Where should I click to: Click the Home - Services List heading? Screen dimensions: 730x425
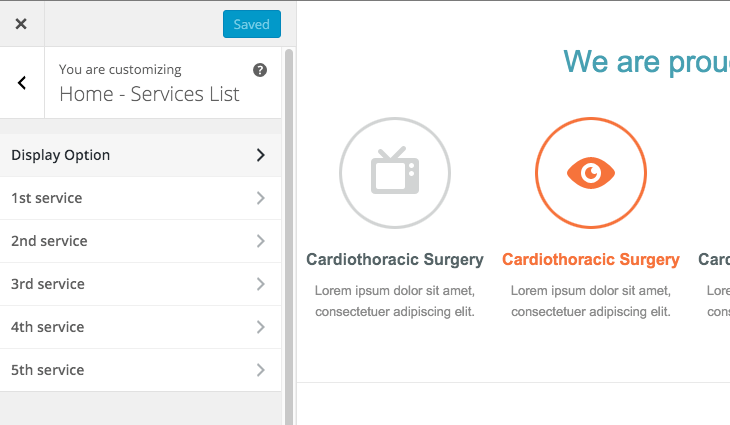(x=150, y=94)
